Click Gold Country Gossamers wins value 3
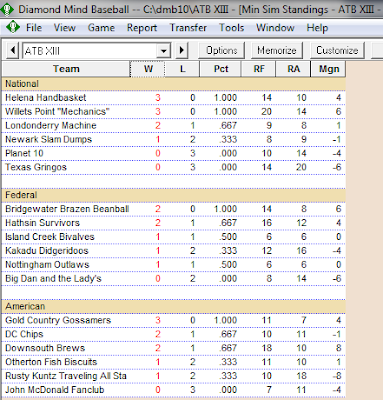383x400 pixels. click(x=158, y=320)
